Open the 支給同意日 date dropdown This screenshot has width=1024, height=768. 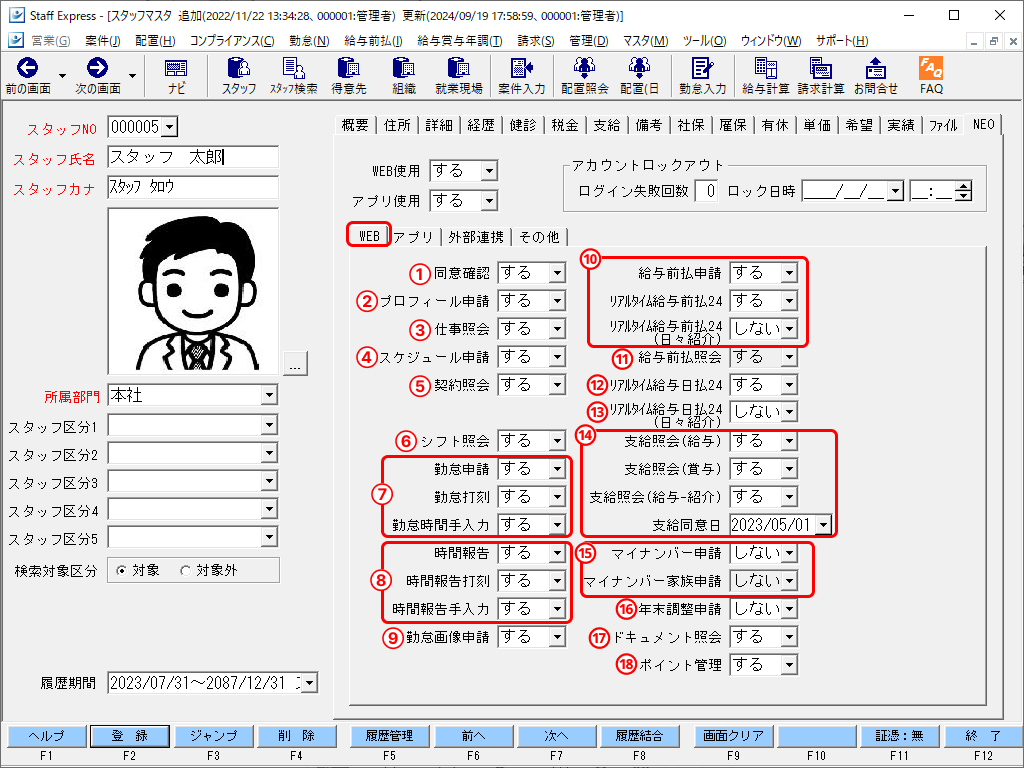coord(822,525)
